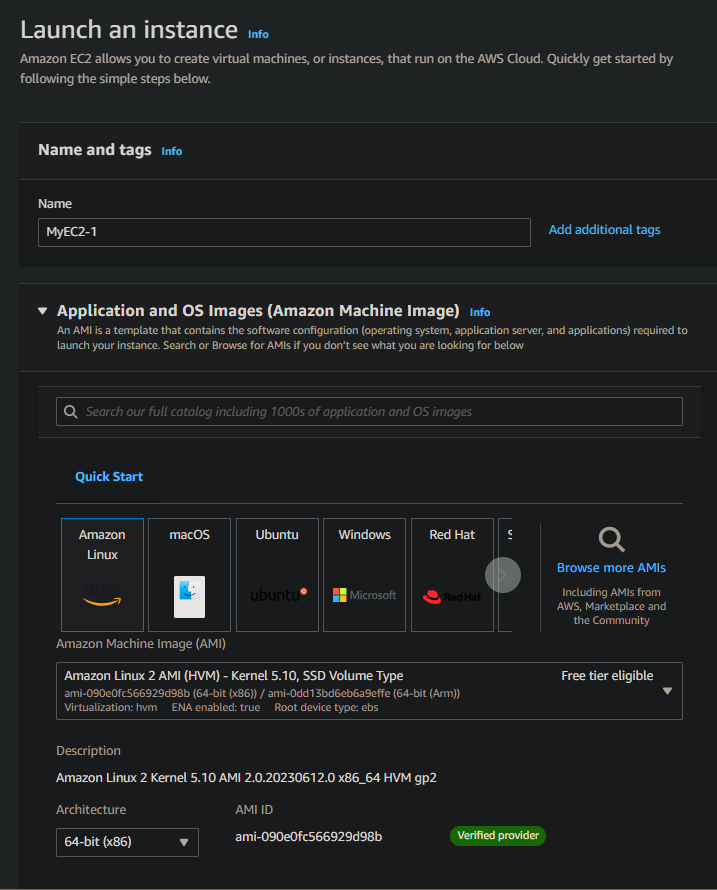The width and height of the screenshot is (717, 890).
Task: Click the 'Amazon Machine Image (AMI)' label
Action: [141, 644]
